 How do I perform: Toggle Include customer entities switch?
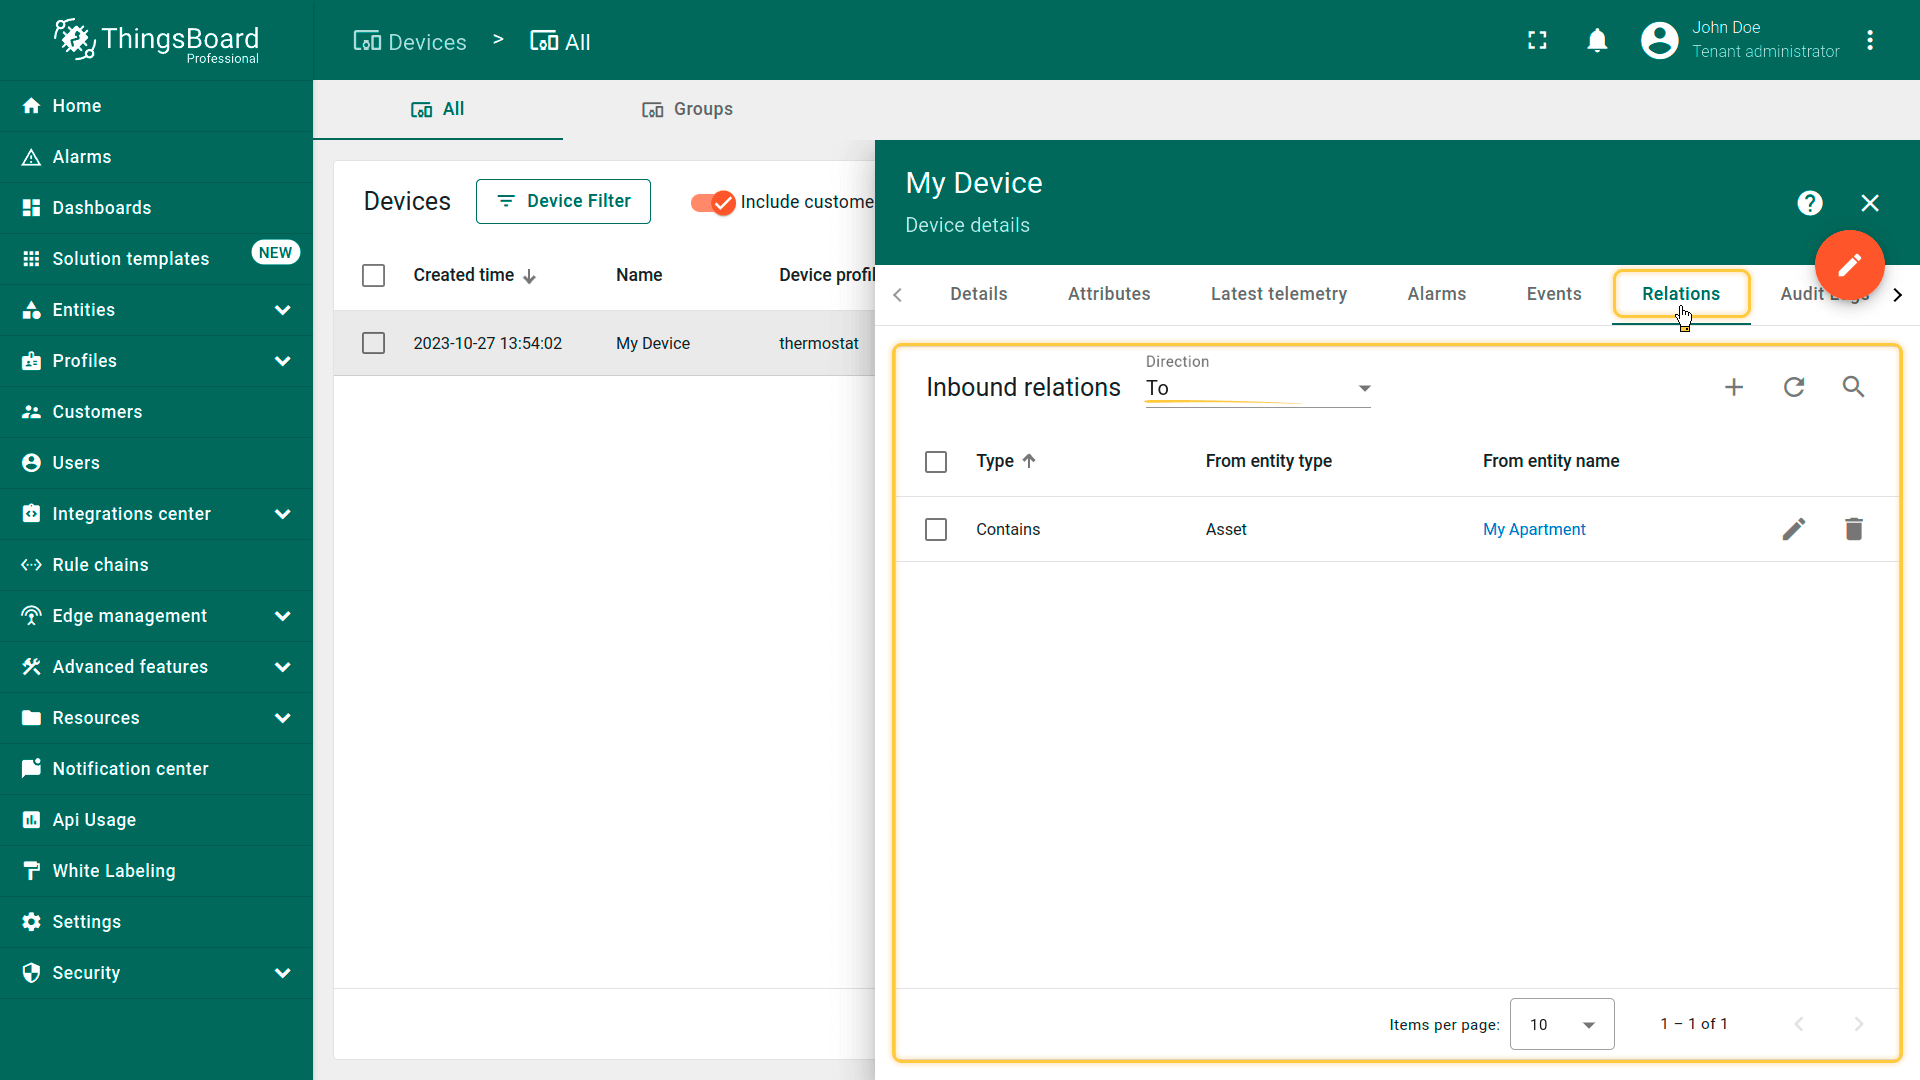click(713, 202)
